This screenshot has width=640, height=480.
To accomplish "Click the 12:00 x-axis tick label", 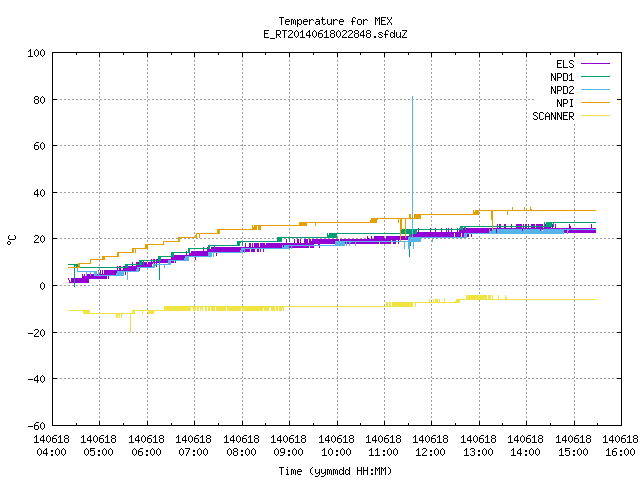I will [430, 452].
